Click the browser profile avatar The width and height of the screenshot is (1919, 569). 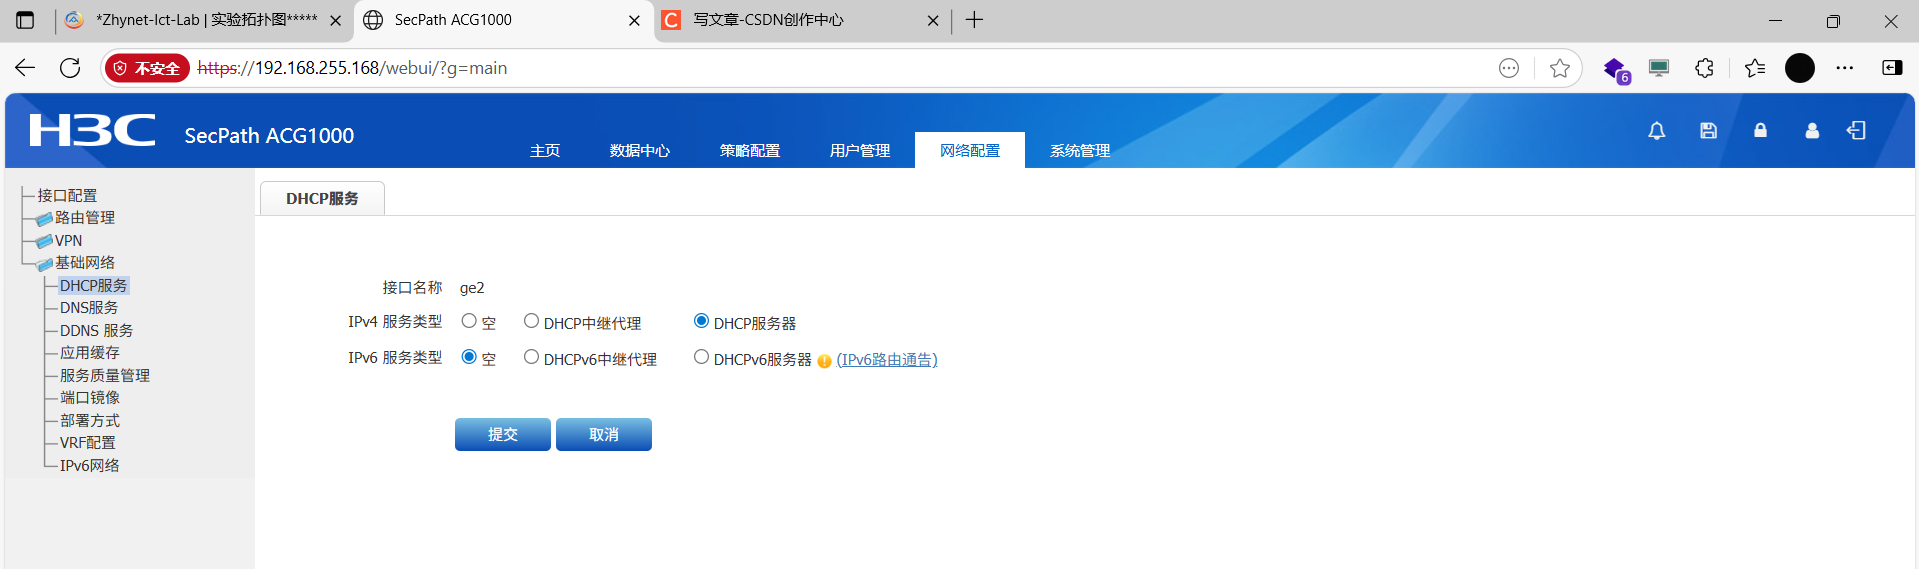pos(1800,68)
